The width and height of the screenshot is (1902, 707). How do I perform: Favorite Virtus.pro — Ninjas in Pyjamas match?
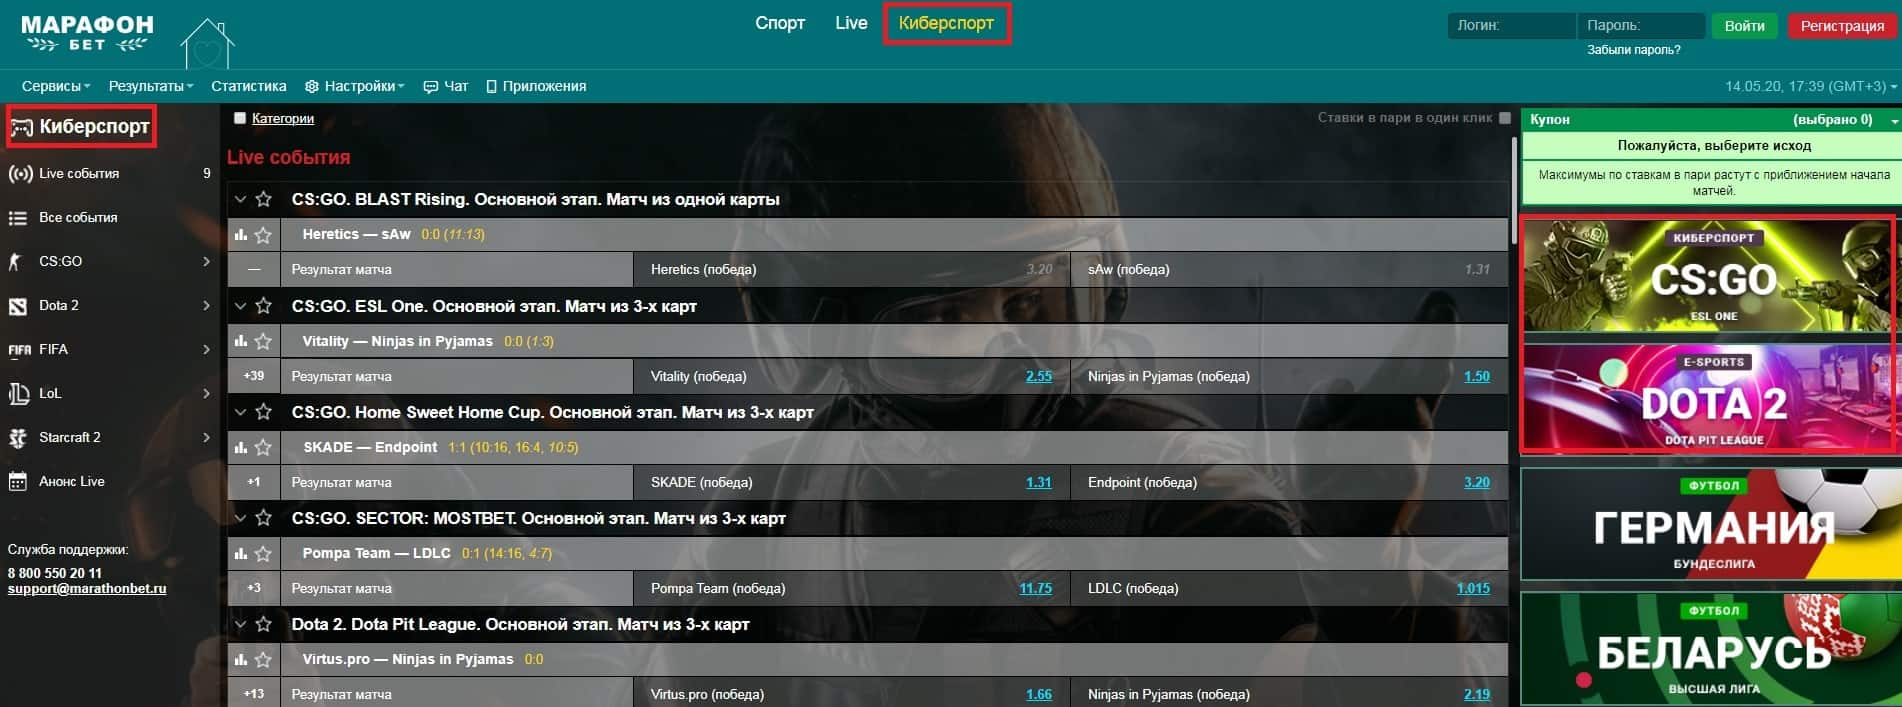coord(264,659)
